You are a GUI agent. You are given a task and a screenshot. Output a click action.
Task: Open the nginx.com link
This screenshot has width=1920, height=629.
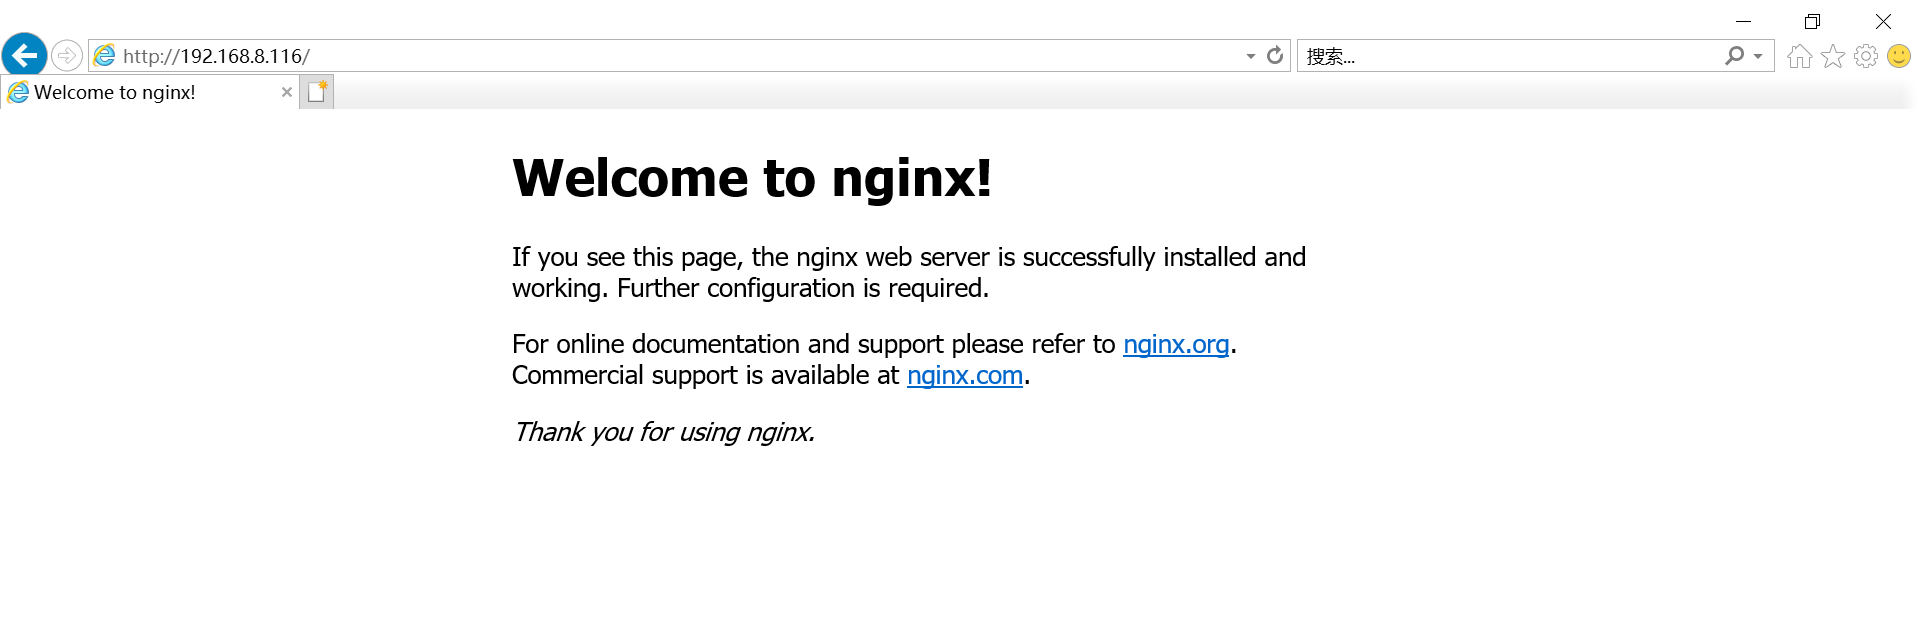[965, 375]
